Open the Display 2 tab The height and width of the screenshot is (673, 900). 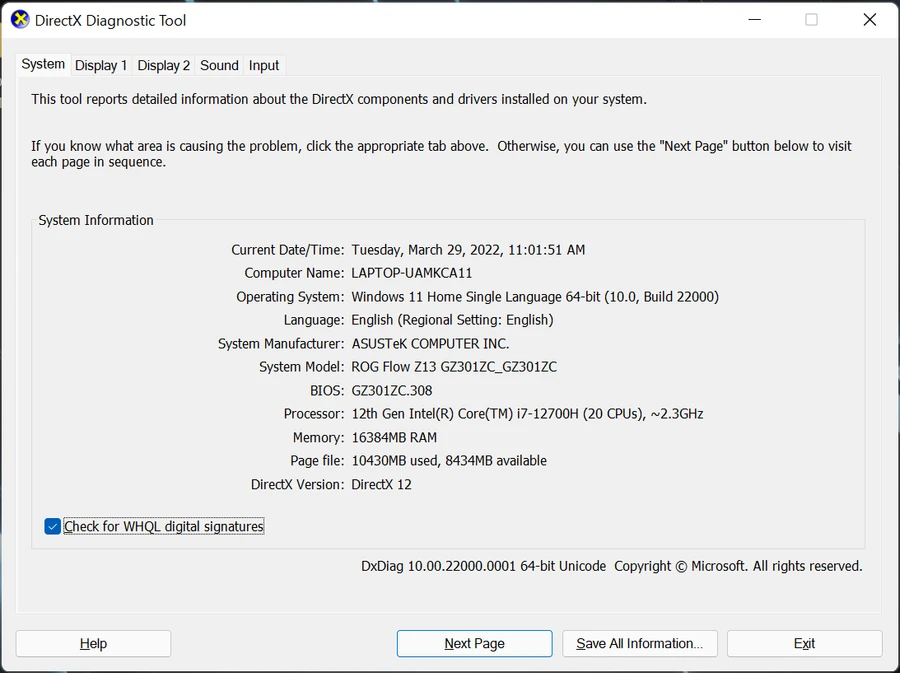point(164,65)
